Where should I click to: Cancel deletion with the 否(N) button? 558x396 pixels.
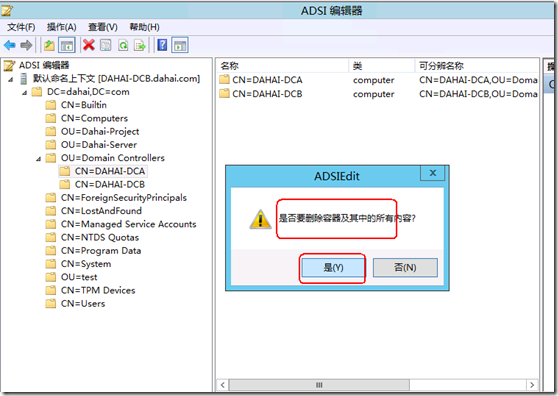pyautogui.click(x=405, y=268)
